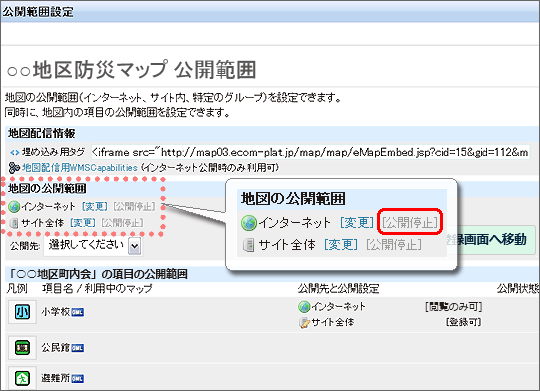Click [閲覧のみ可] status for 小学校

[453, 307]
